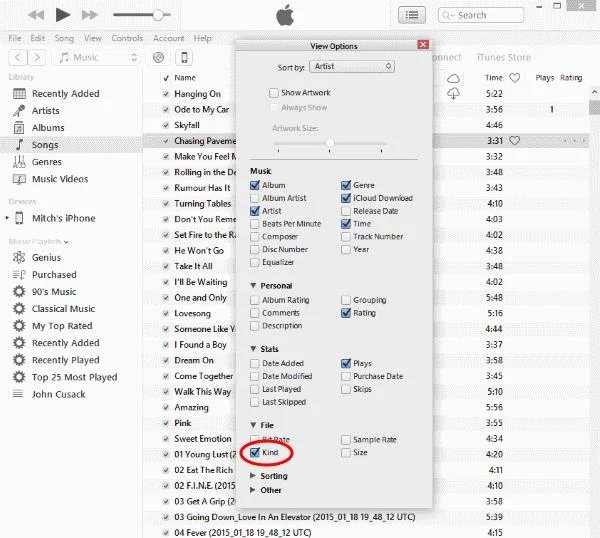The width and height of the screenshot is (600, 538).
Task: Expand the Mitch's iPhone device tree
Action: point(7,218)
